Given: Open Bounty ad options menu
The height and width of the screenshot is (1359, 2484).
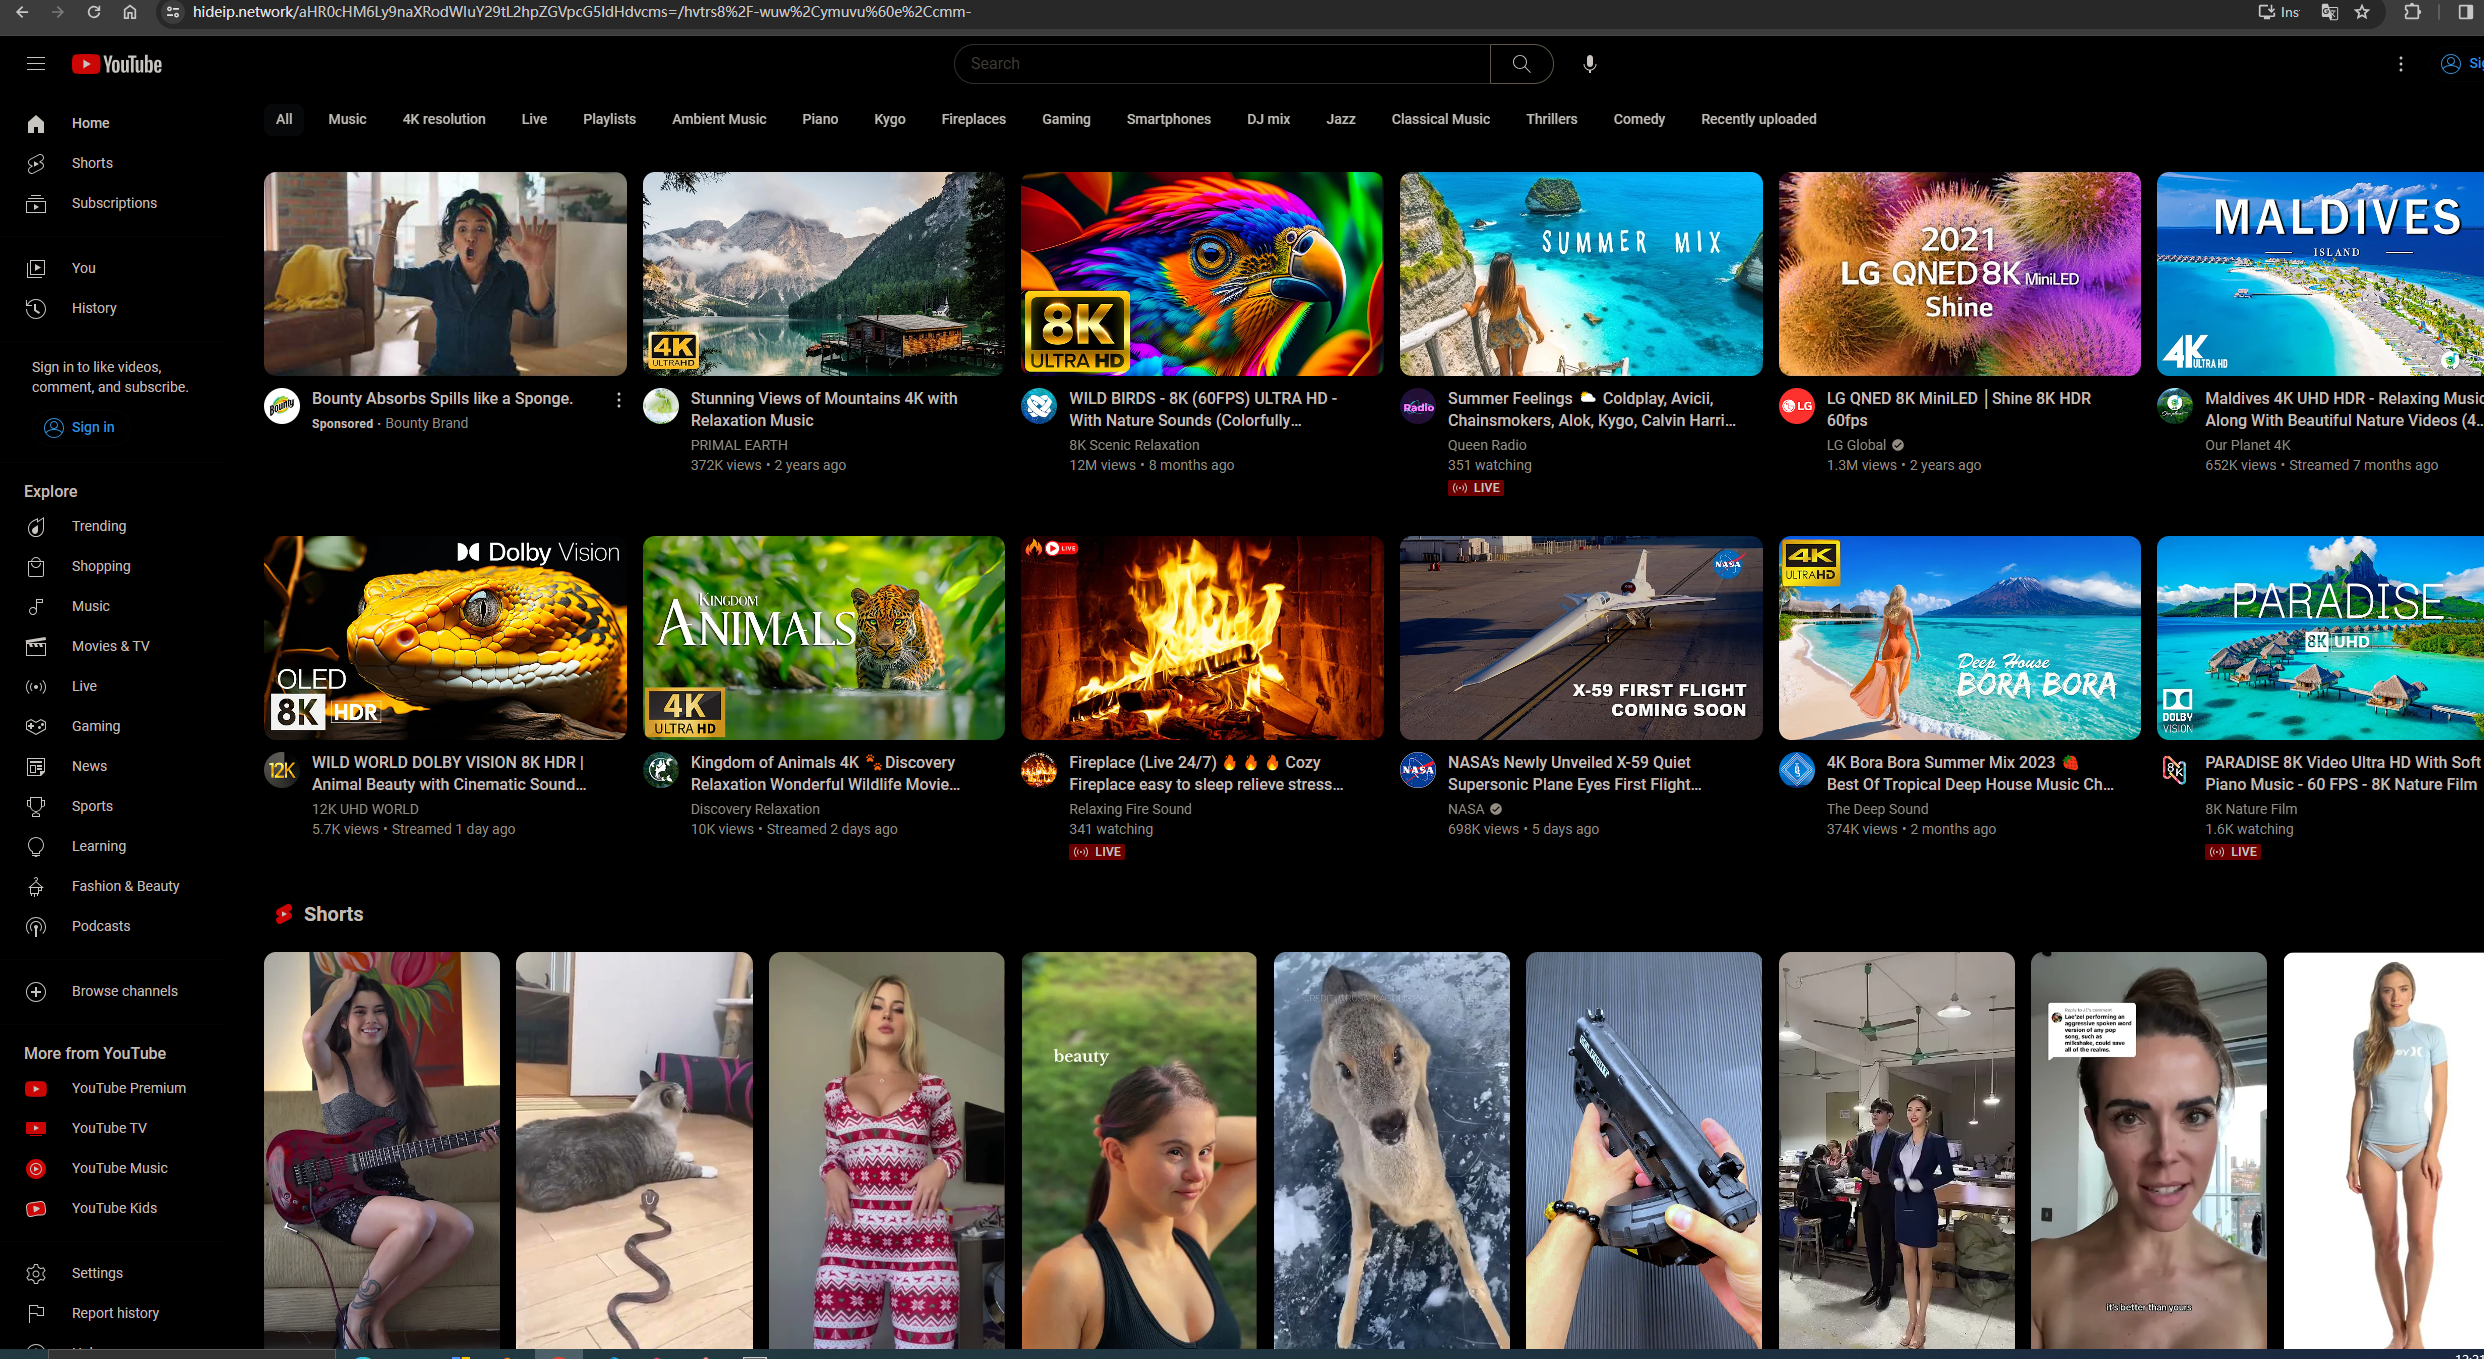Looking at the screenshot, I should click(619, 400).
